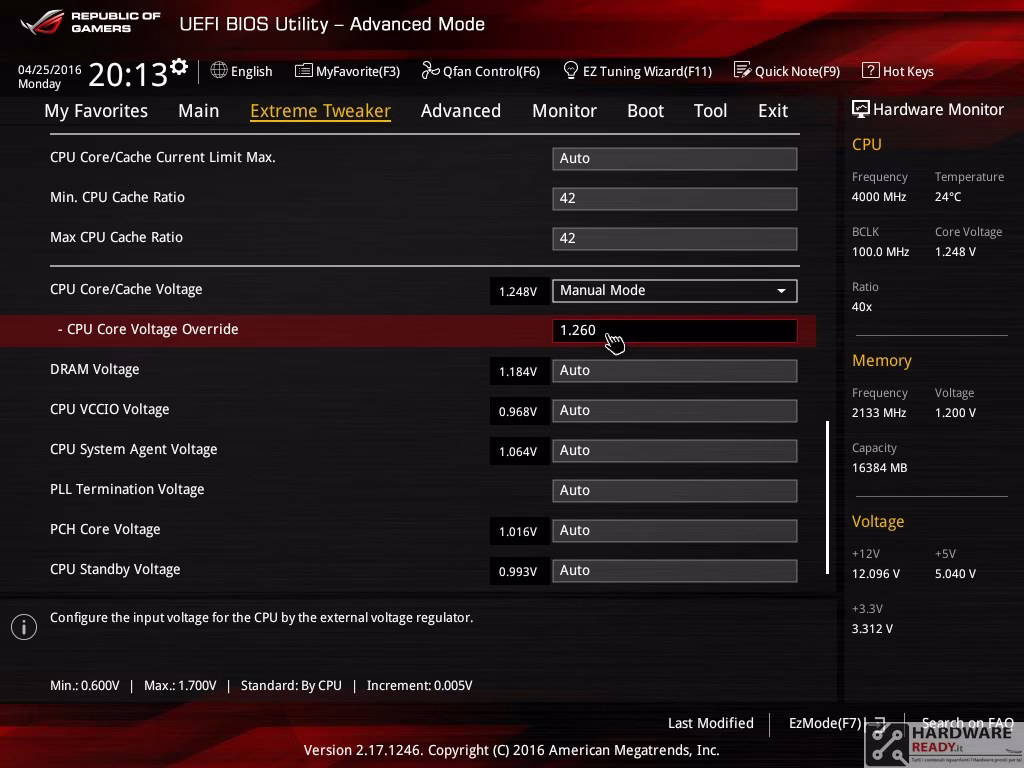
Task: Click the Search on FAQ link
Action: pyautogui.click(x=967, y=723)
